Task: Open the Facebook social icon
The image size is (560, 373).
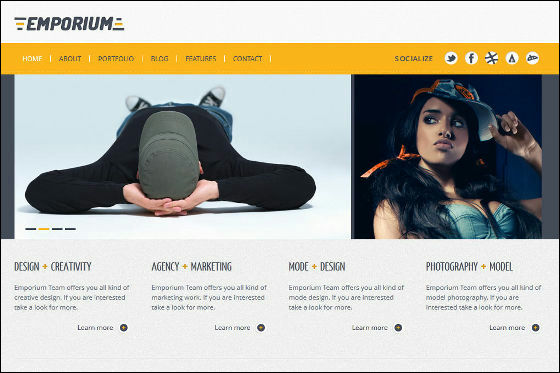Action: click(471, 58)
